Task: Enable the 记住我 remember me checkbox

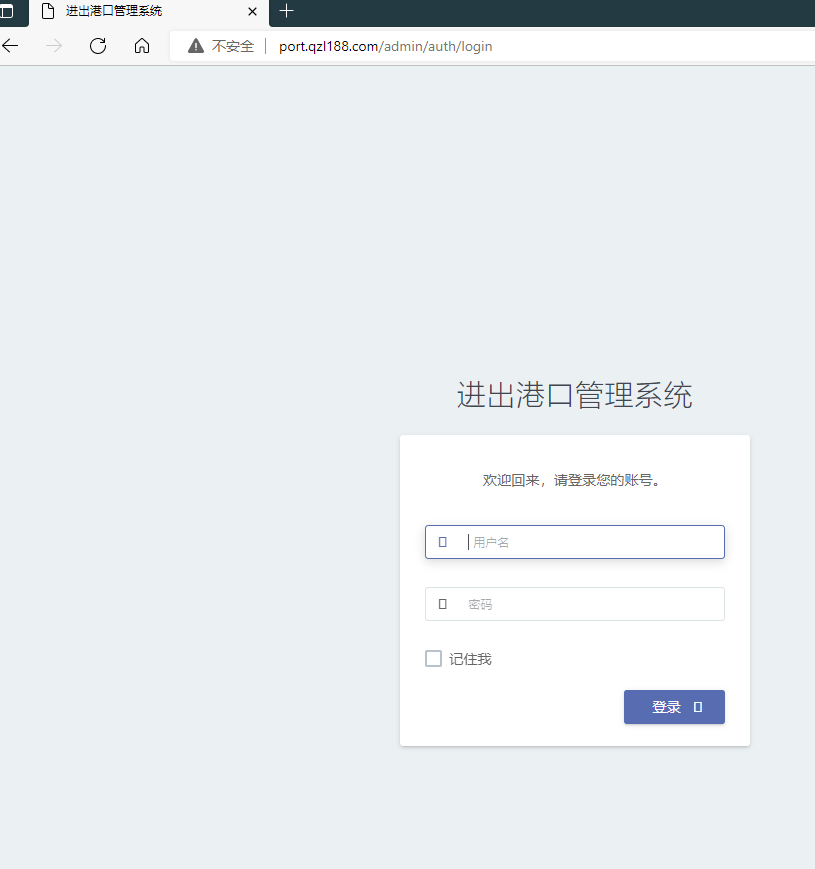Action: point(433,658)
